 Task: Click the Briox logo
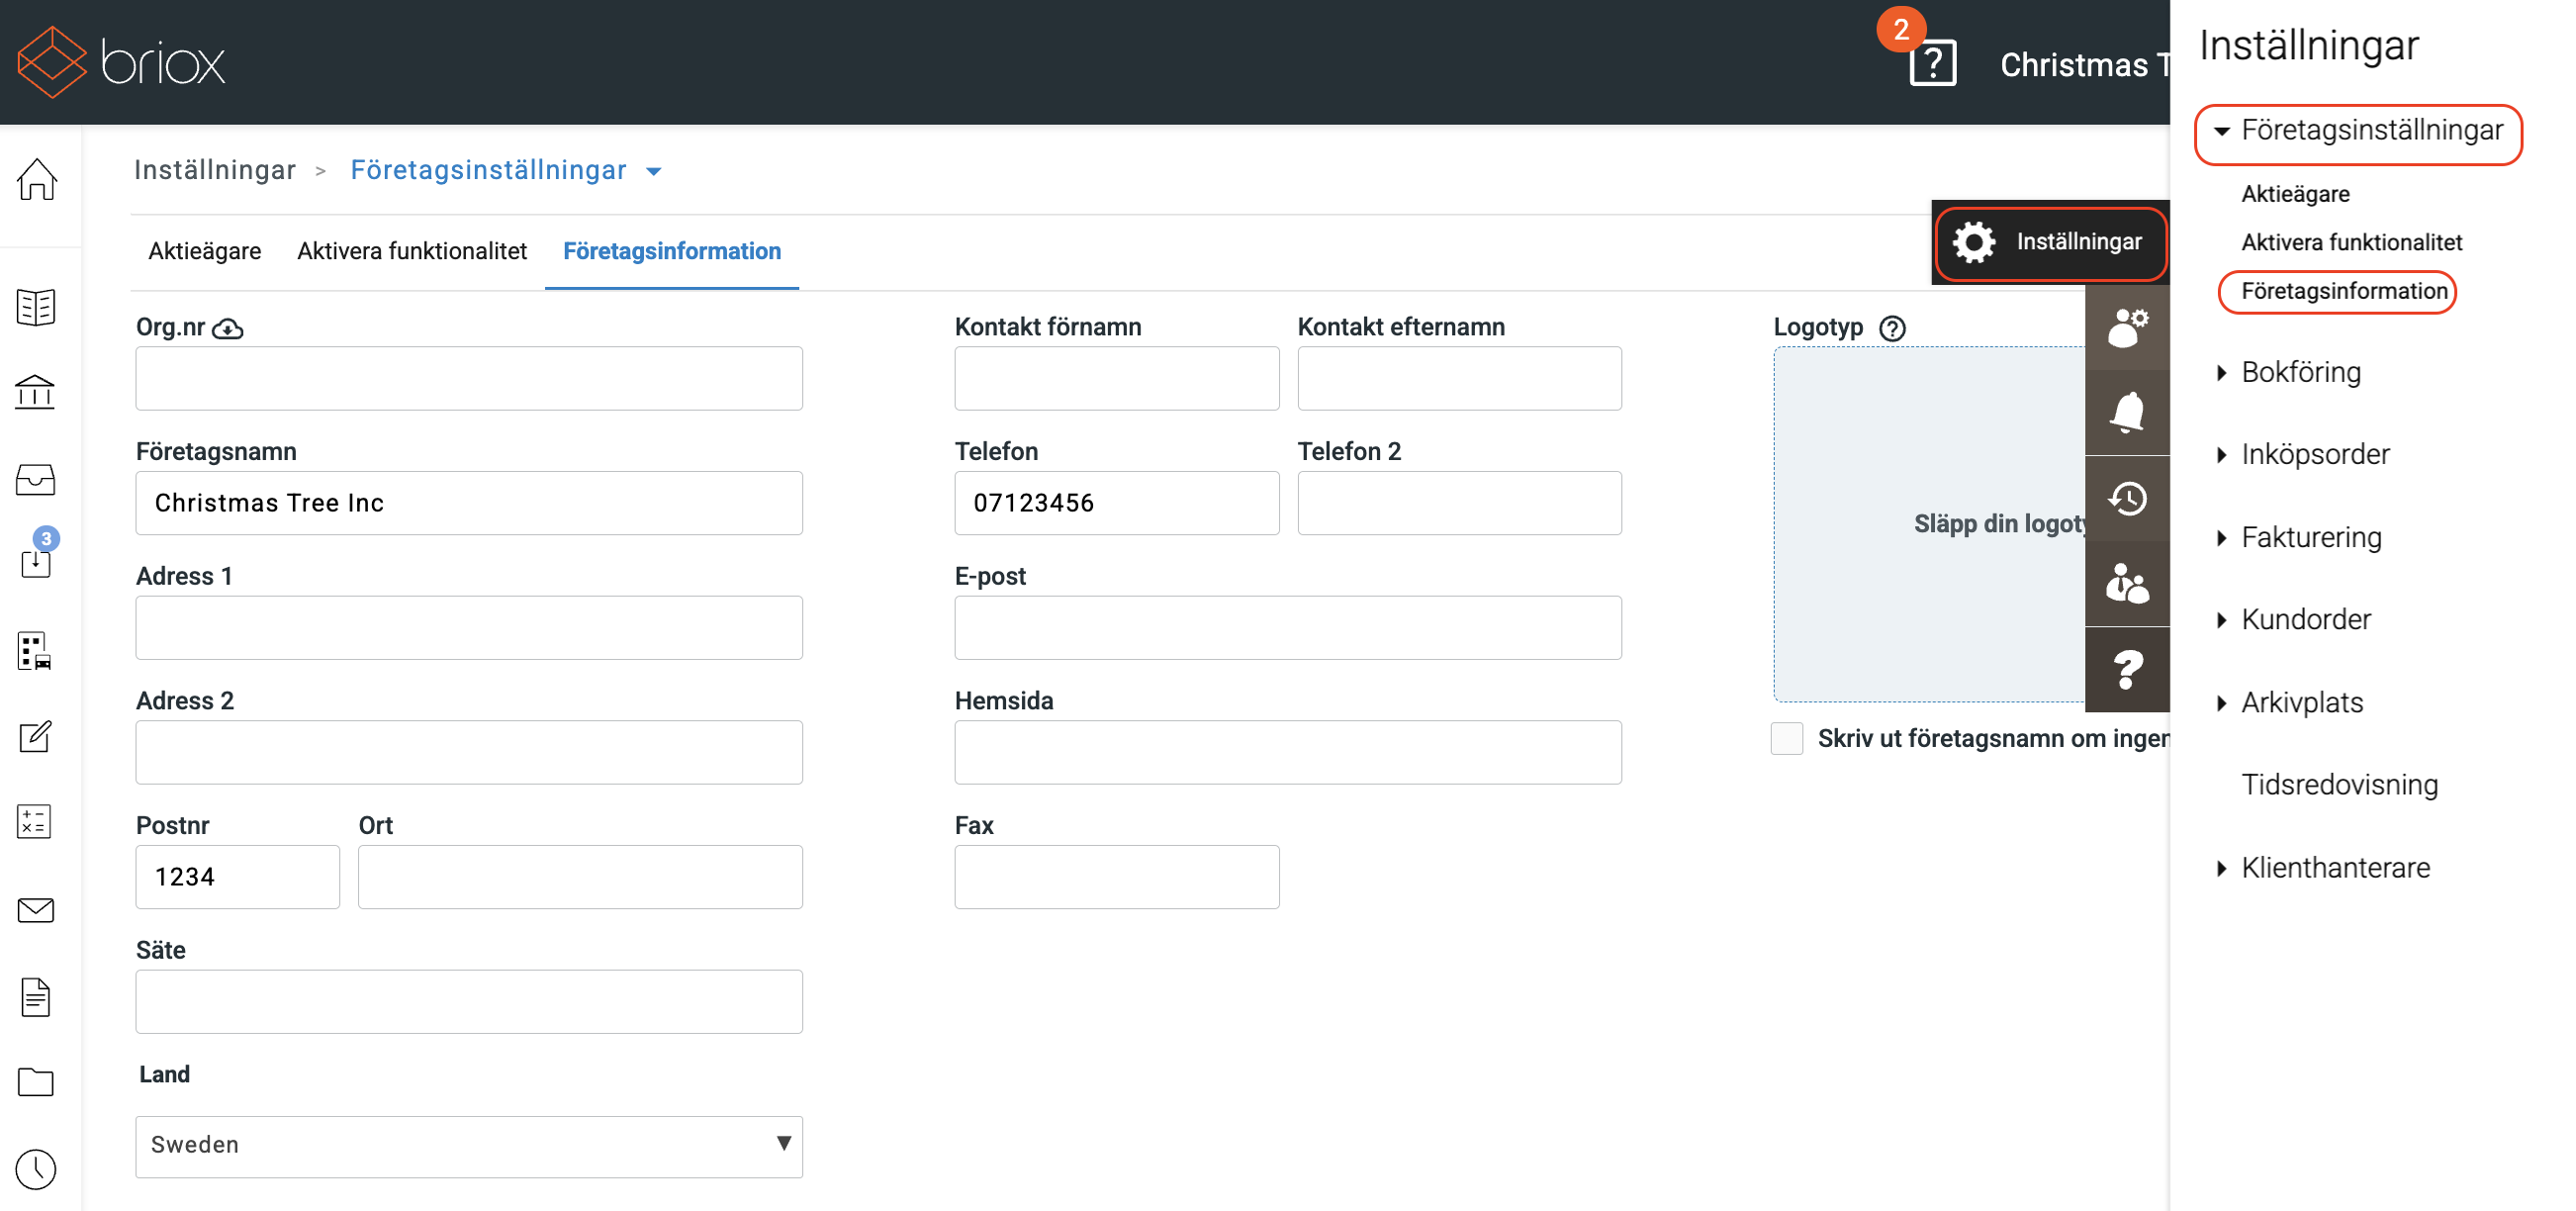pos(121,62)
